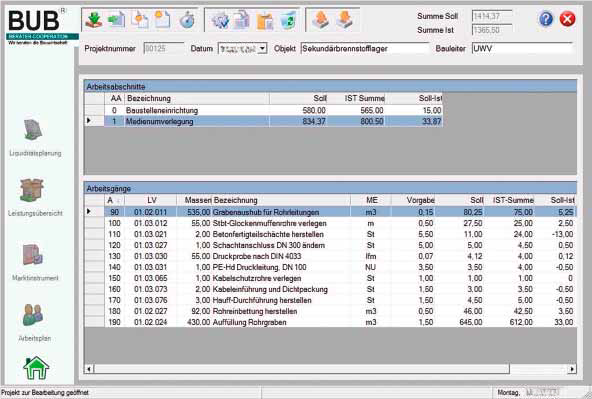This screenshot has width=592, height=399.
Task: Click the green arrow into document icon
Action: click(116, 19)
